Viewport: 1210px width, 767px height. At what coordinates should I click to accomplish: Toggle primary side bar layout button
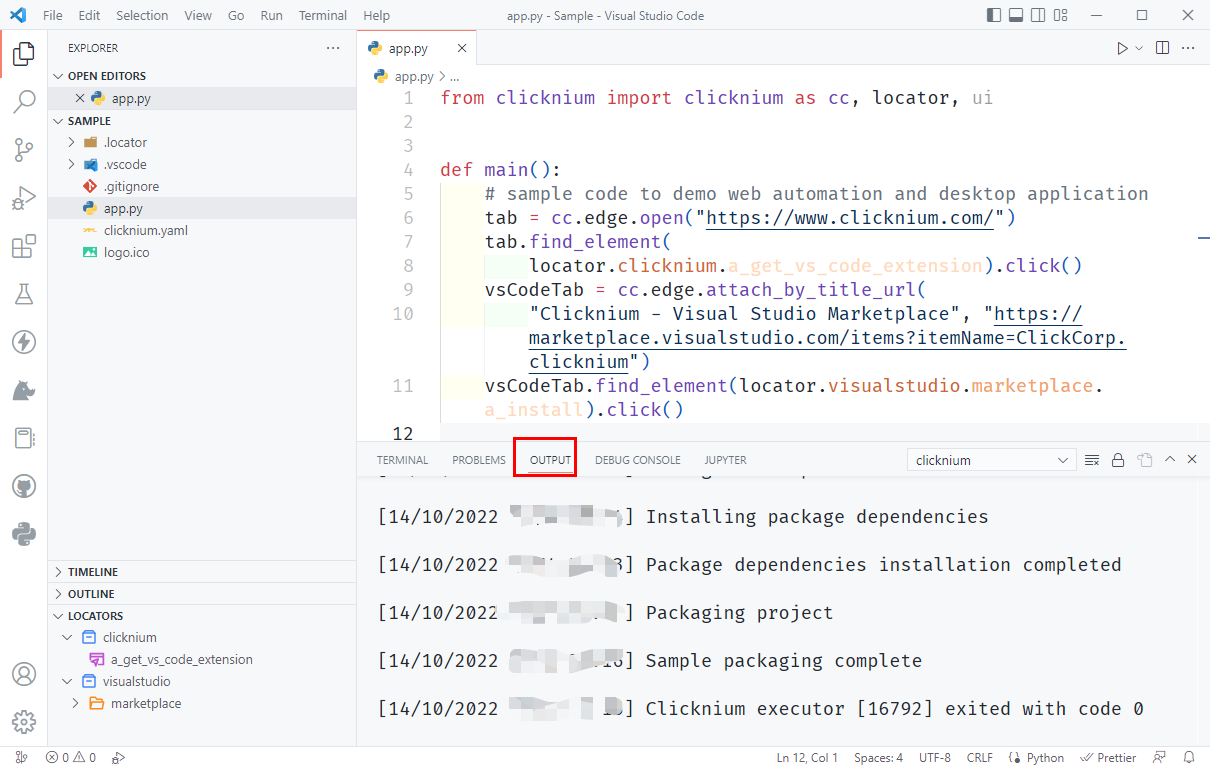(993, 15)
